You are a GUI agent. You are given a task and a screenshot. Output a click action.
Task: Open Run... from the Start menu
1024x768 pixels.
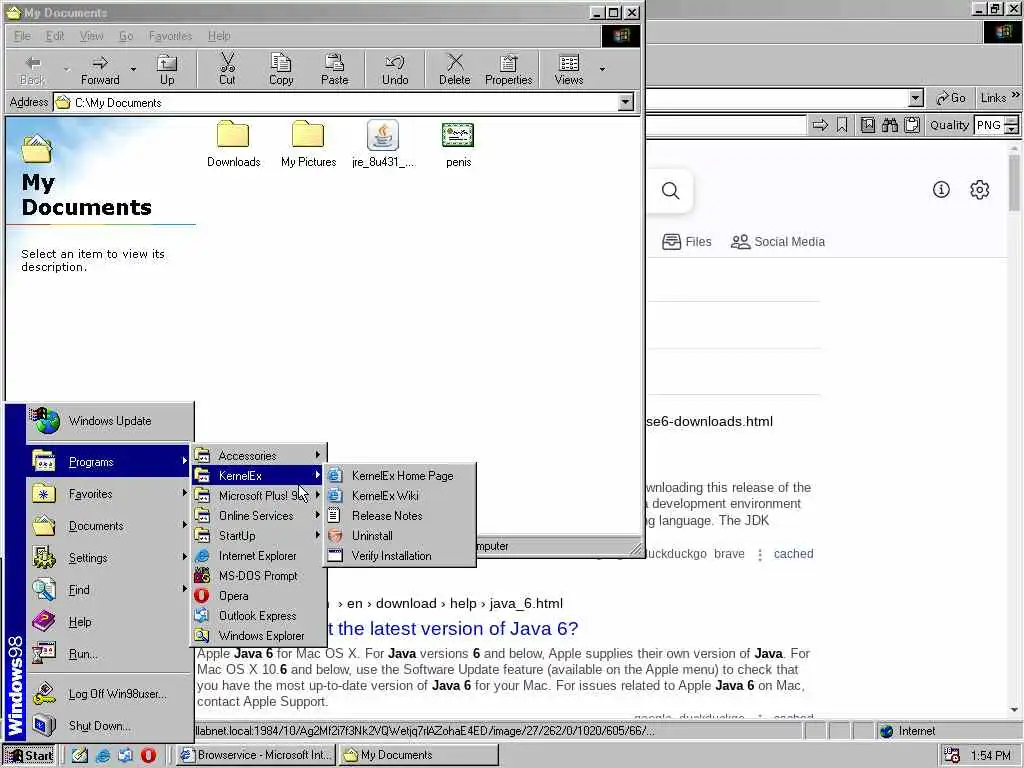pos(110,654)
